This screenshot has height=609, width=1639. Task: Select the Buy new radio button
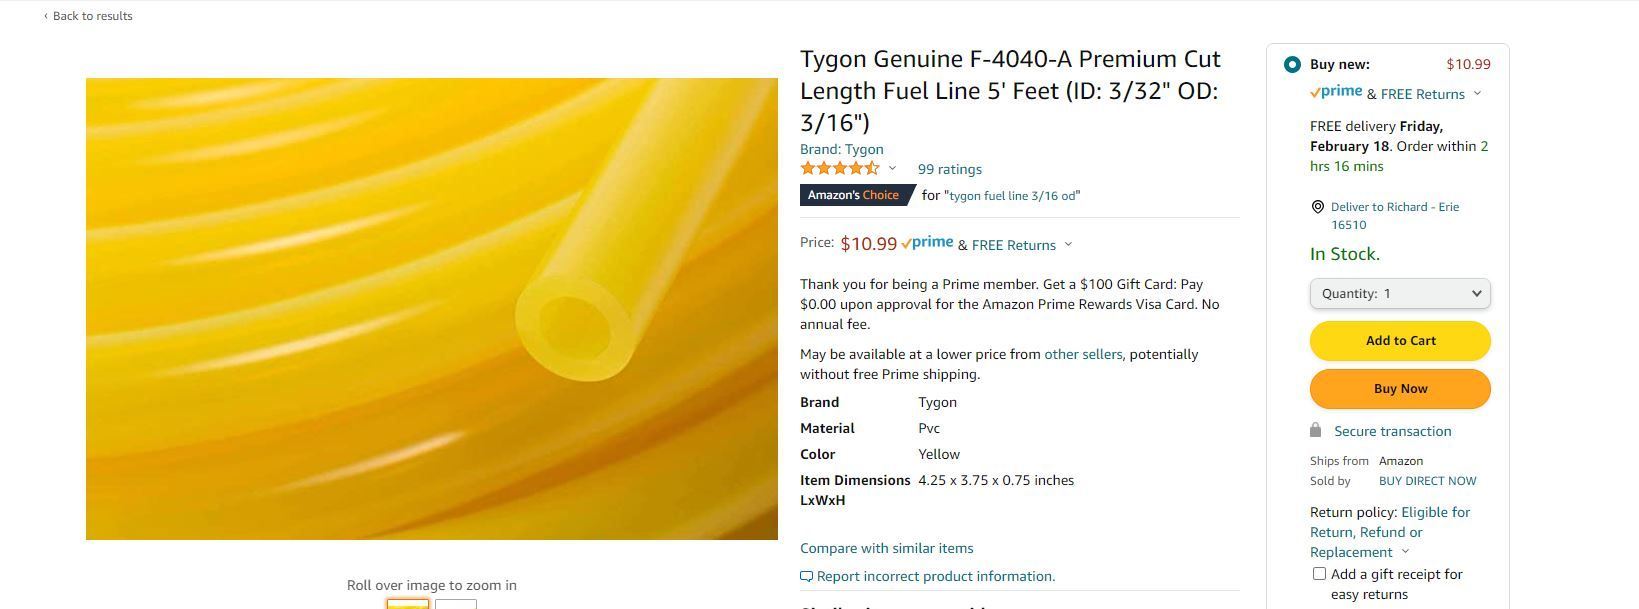1292,65
